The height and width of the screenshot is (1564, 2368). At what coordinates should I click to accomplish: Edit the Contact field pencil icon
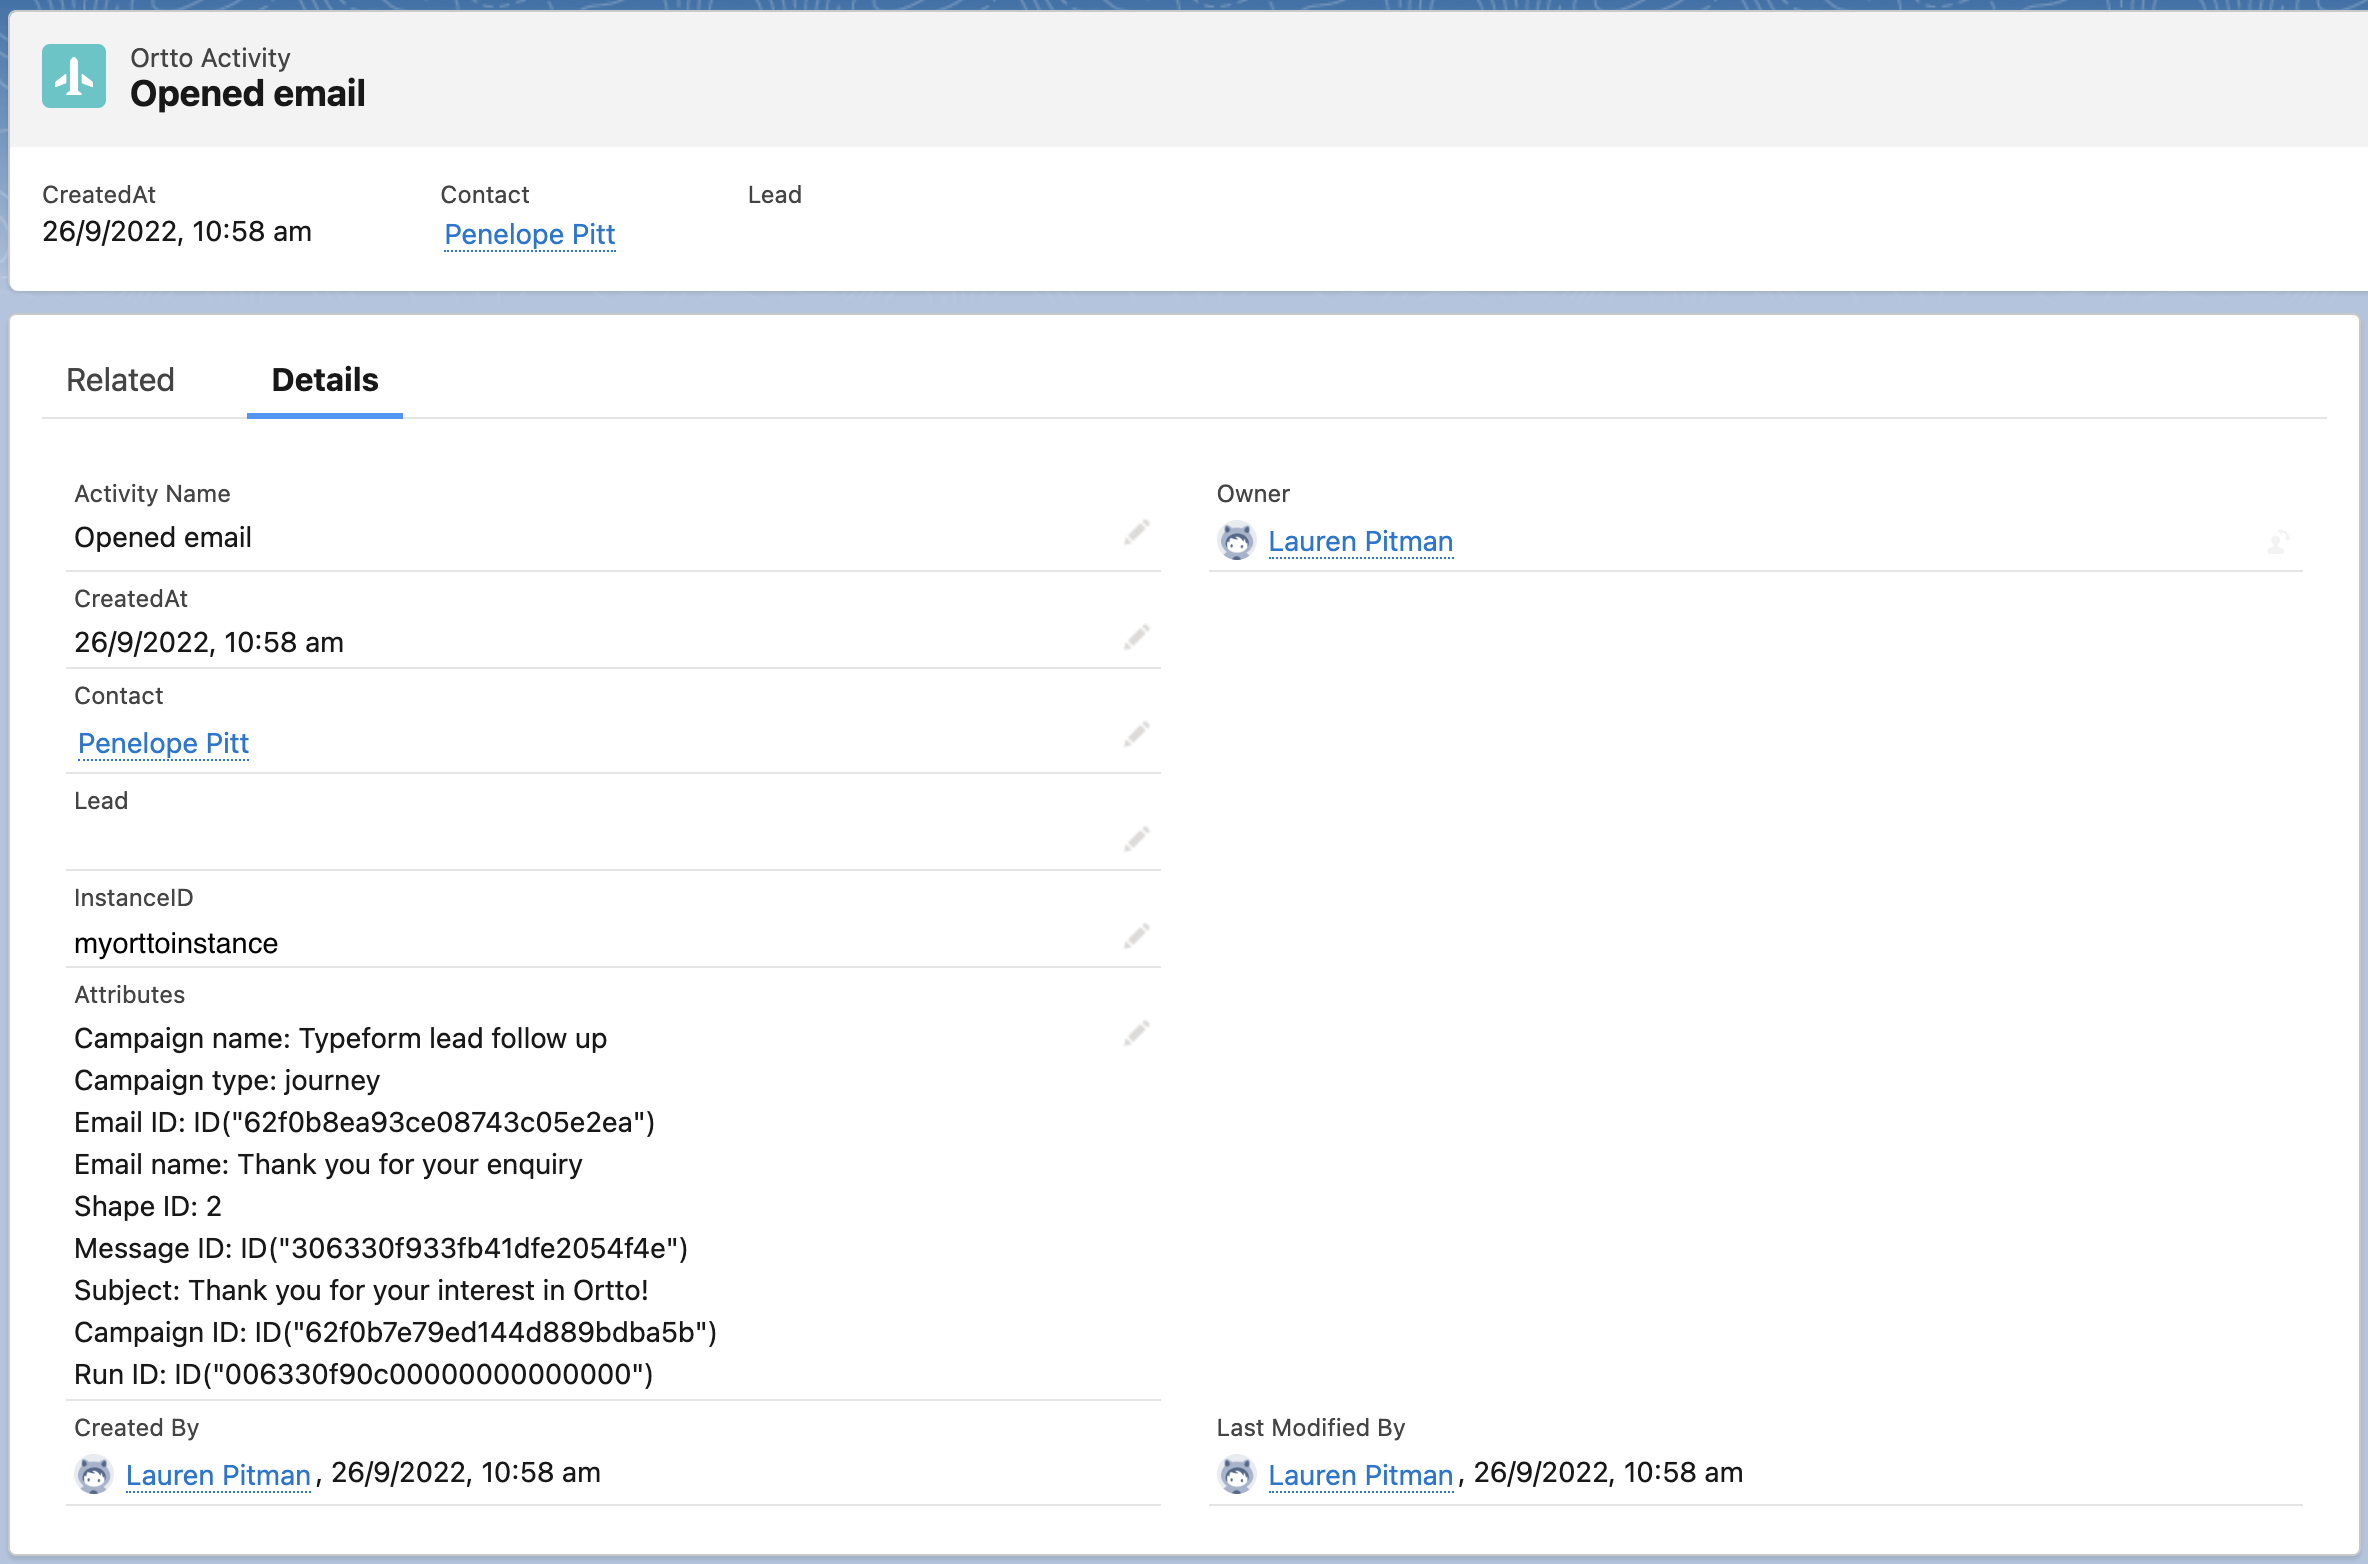[1136, 734]
